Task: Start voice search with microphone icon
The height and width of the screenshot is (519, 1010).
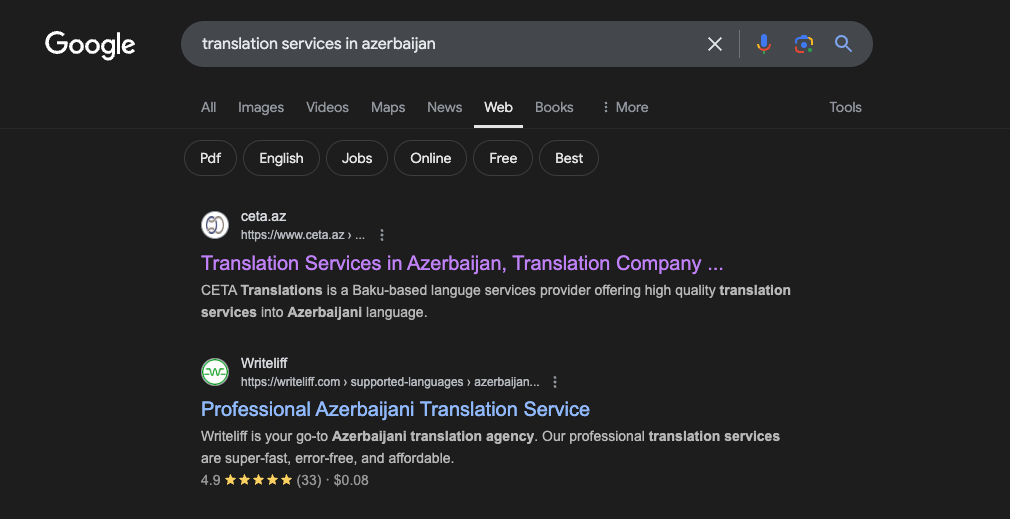Action: click(x=764, y=44)
